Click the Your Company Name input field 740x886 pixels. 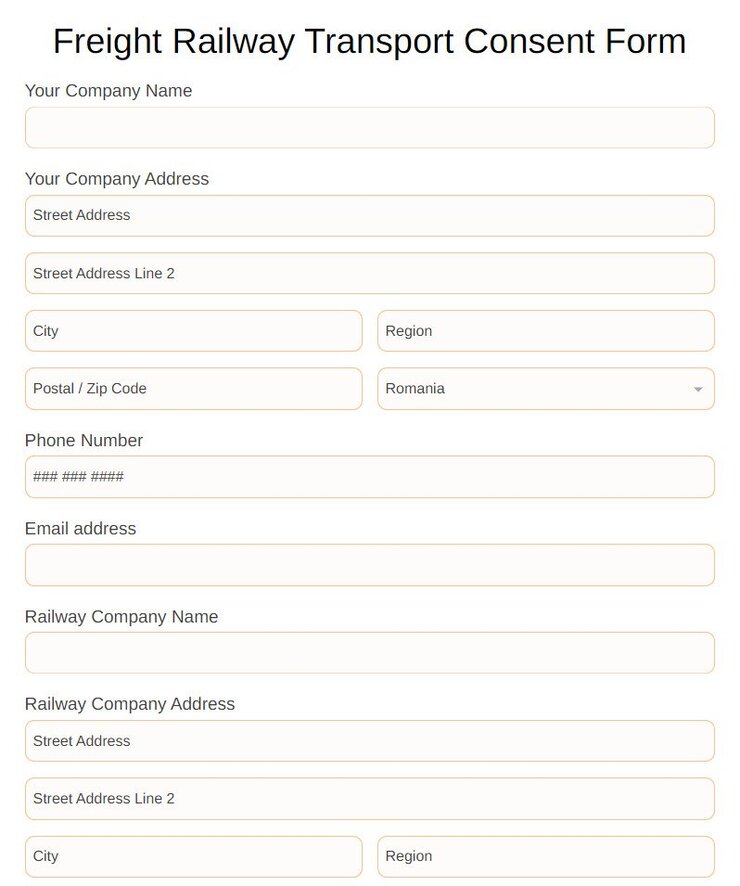(x=369, y=127)
